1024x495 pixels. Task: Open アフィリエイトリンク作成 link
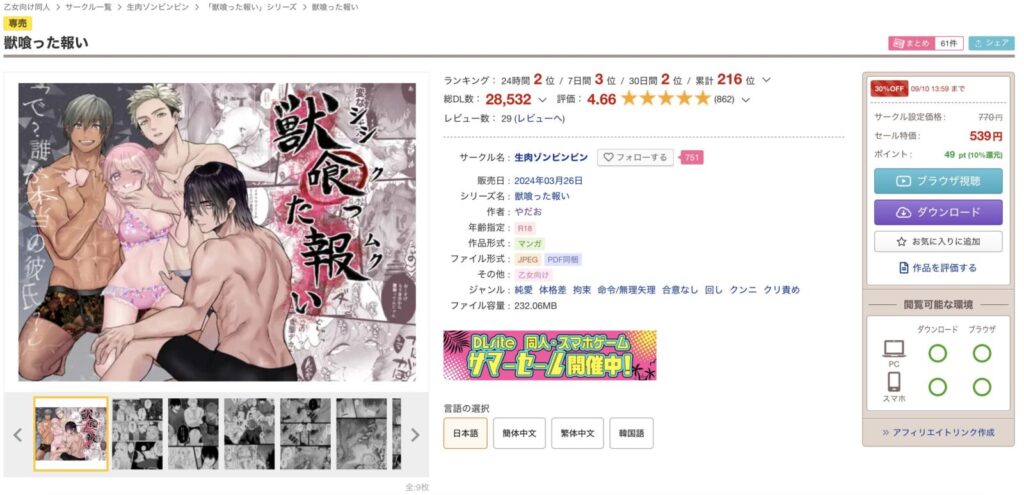938,432
